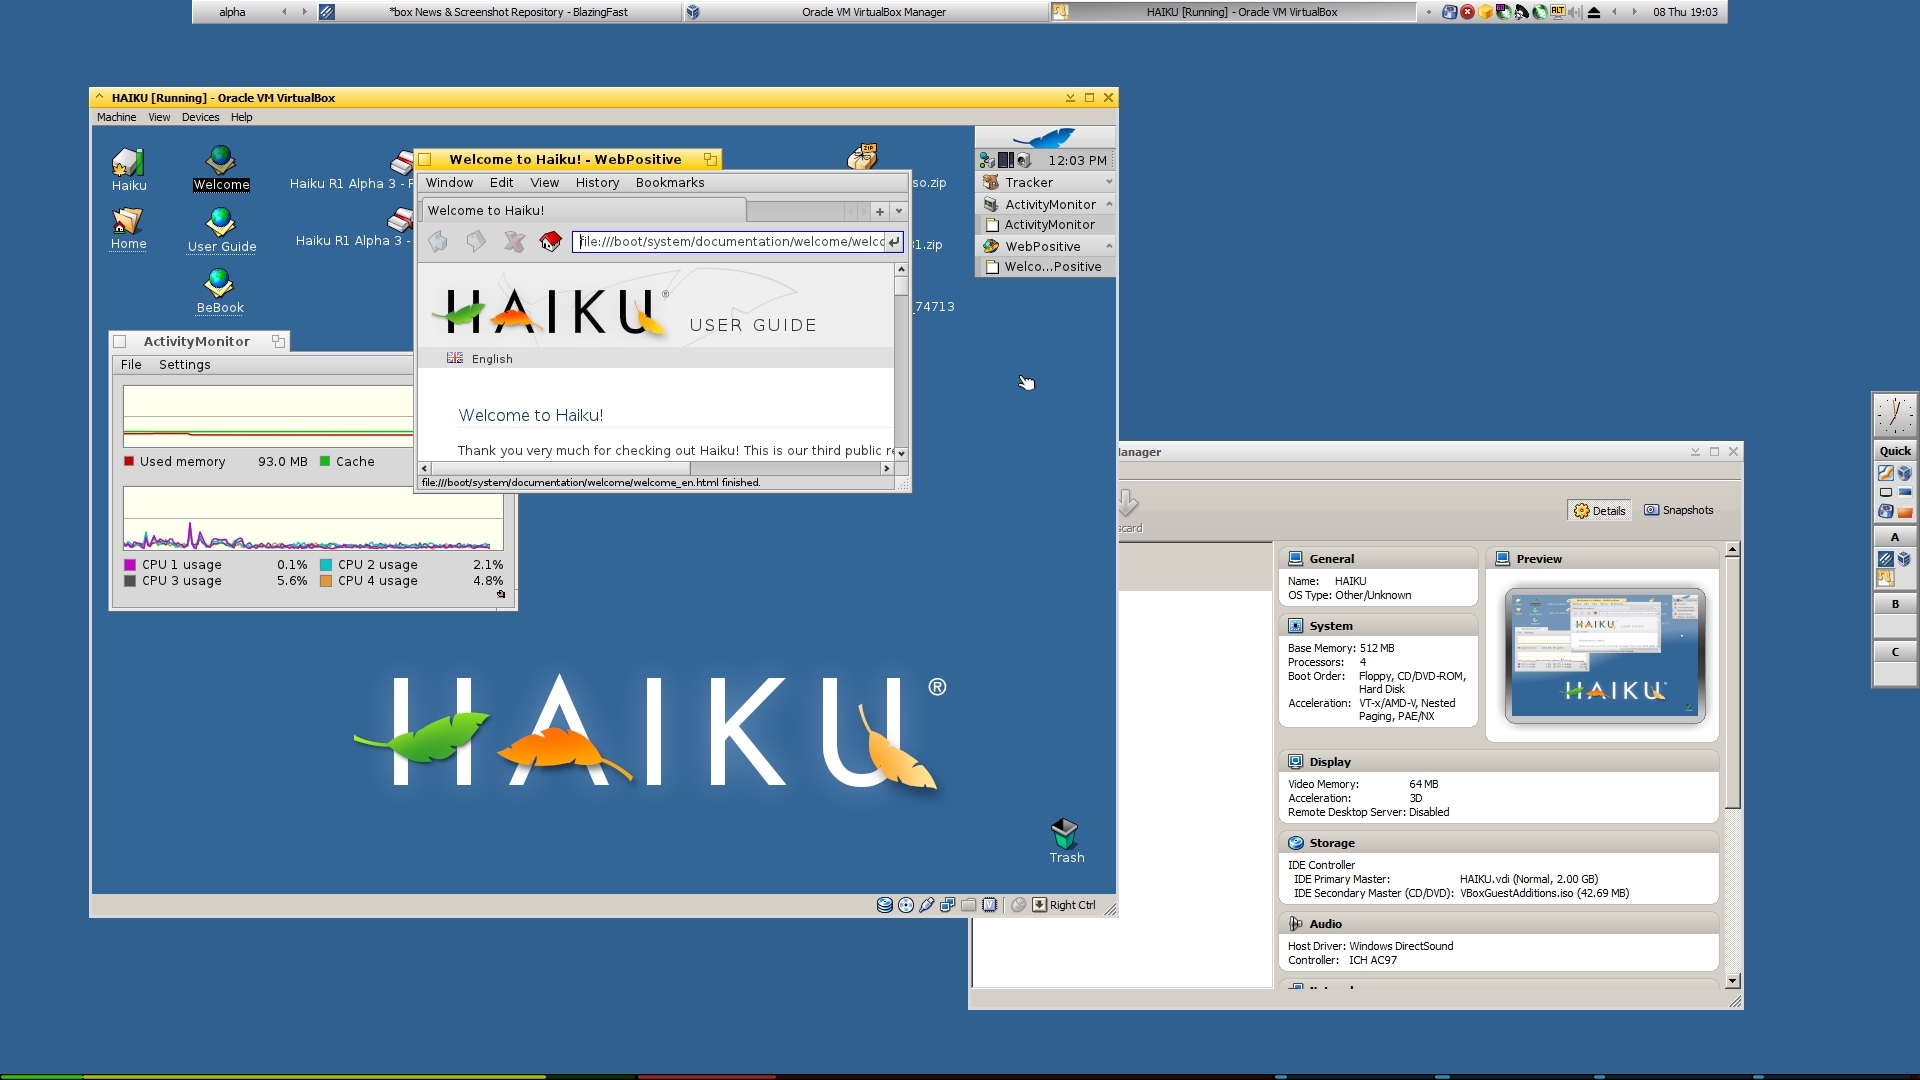Click the red X tray icon in top panel
The image size is (1920, 1080).
tap(1467, 12)
